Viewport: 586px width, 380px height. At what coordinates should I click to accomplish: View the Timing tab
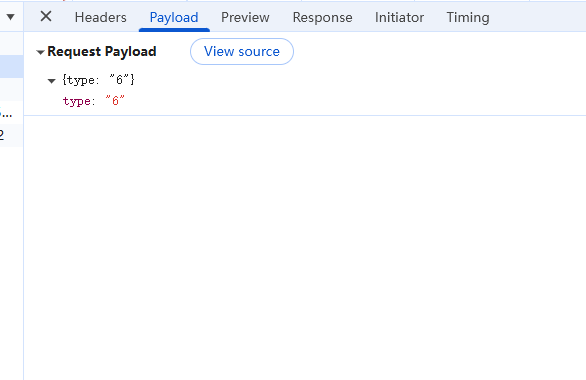[468, 17]
